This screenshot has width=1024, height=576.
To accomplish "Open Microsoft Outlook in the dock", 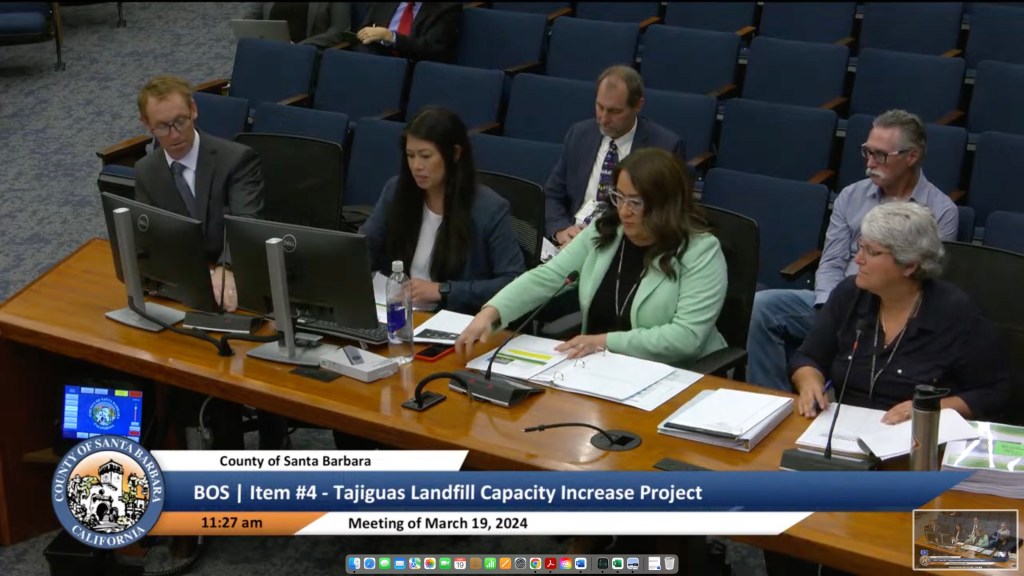I will pyautogui.click(x=581, y=564).
